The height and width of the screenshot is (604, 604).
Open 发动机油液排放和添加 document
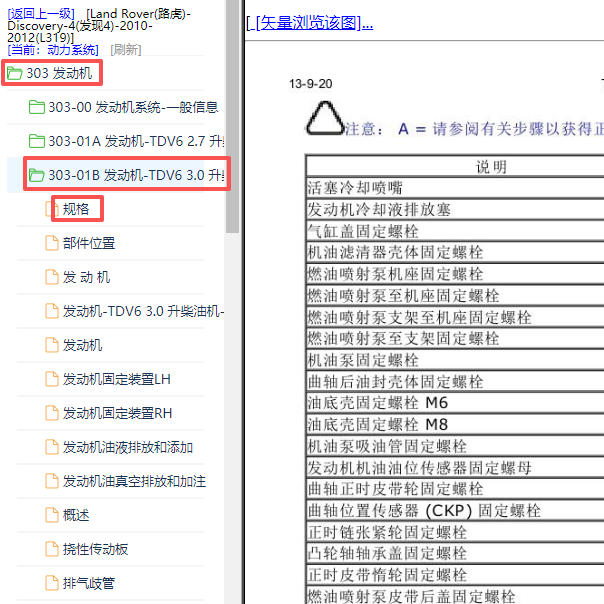[128, 447]
